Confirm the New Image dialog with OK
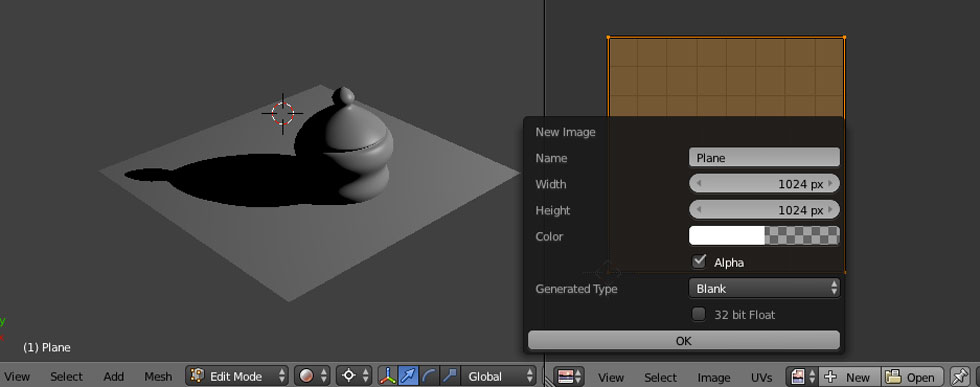 (x=684, y=341)
